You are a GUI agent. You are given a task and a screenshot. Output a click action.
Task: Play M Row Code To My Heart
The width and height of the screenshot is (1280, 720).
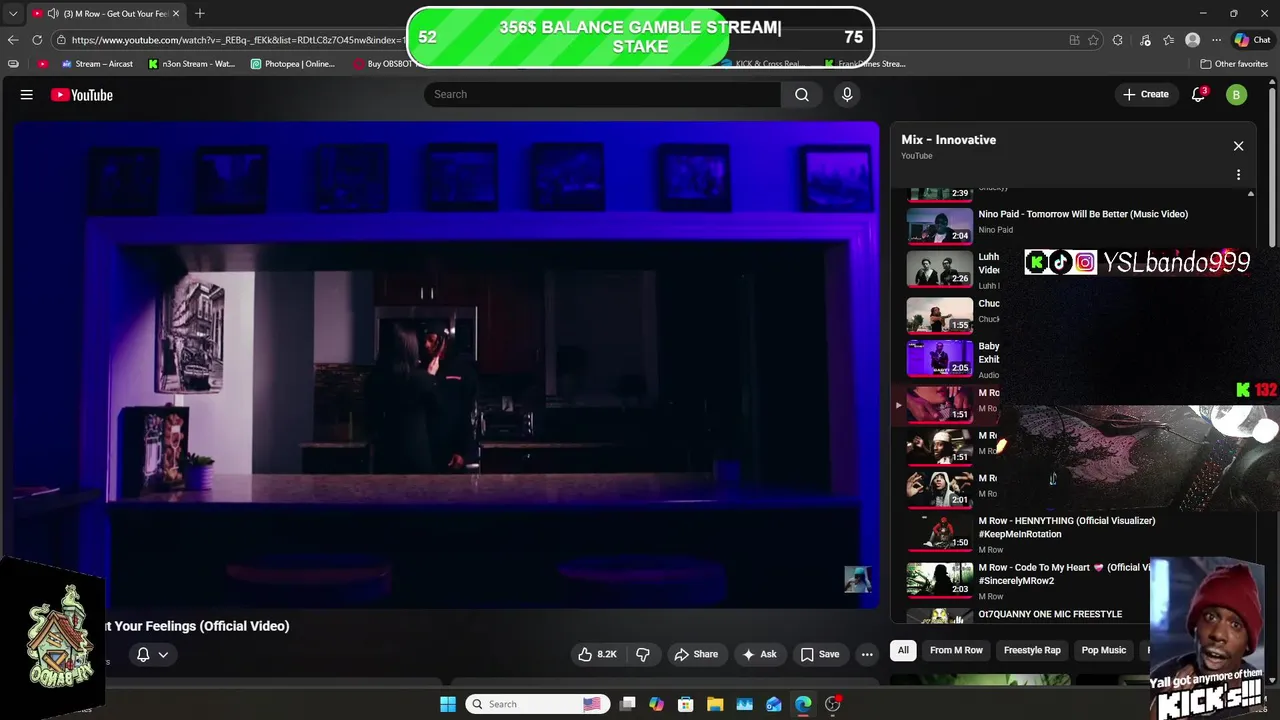(1064, 574)
